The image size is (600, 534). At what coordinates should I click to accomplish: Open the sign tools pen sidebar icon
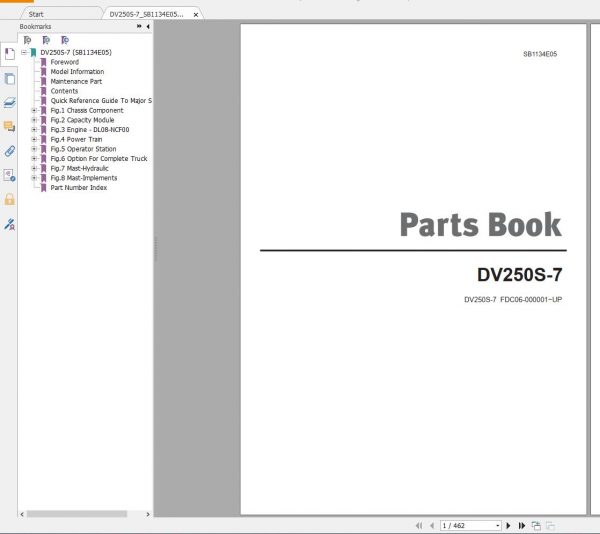point(10,224)
